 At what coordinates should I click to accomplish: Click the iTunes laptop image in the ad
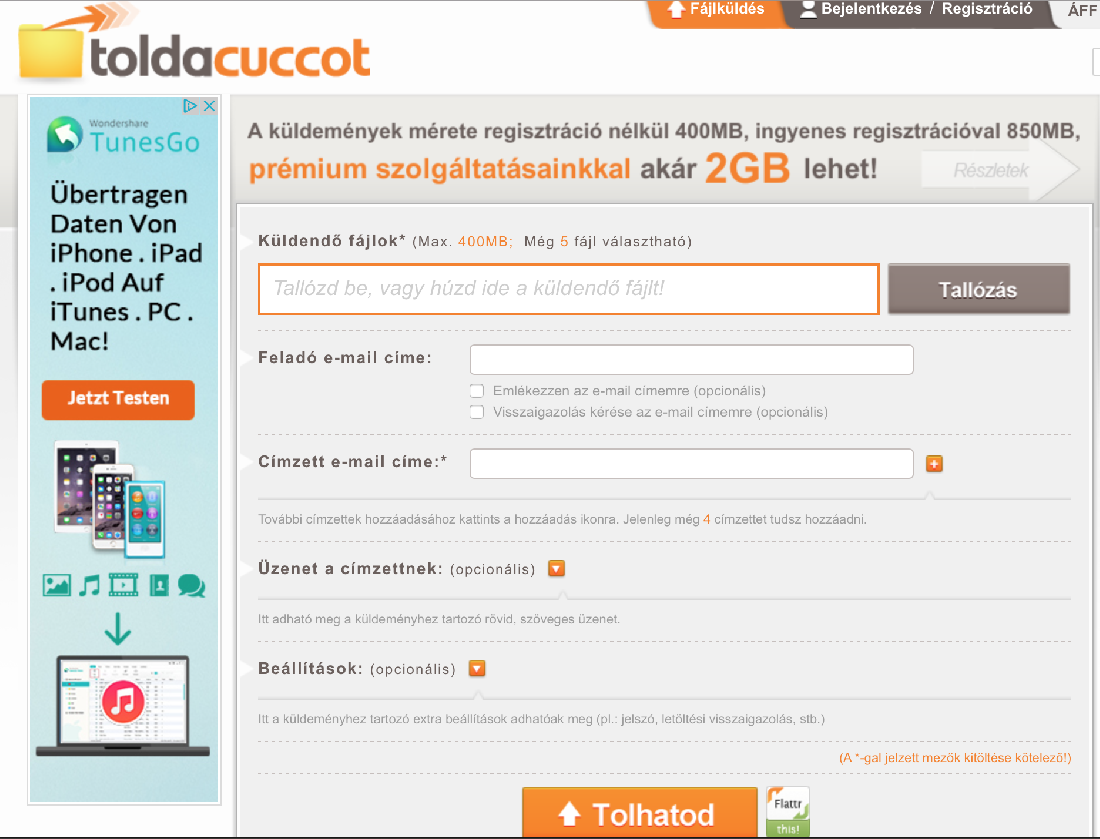[x=123, y=706]
